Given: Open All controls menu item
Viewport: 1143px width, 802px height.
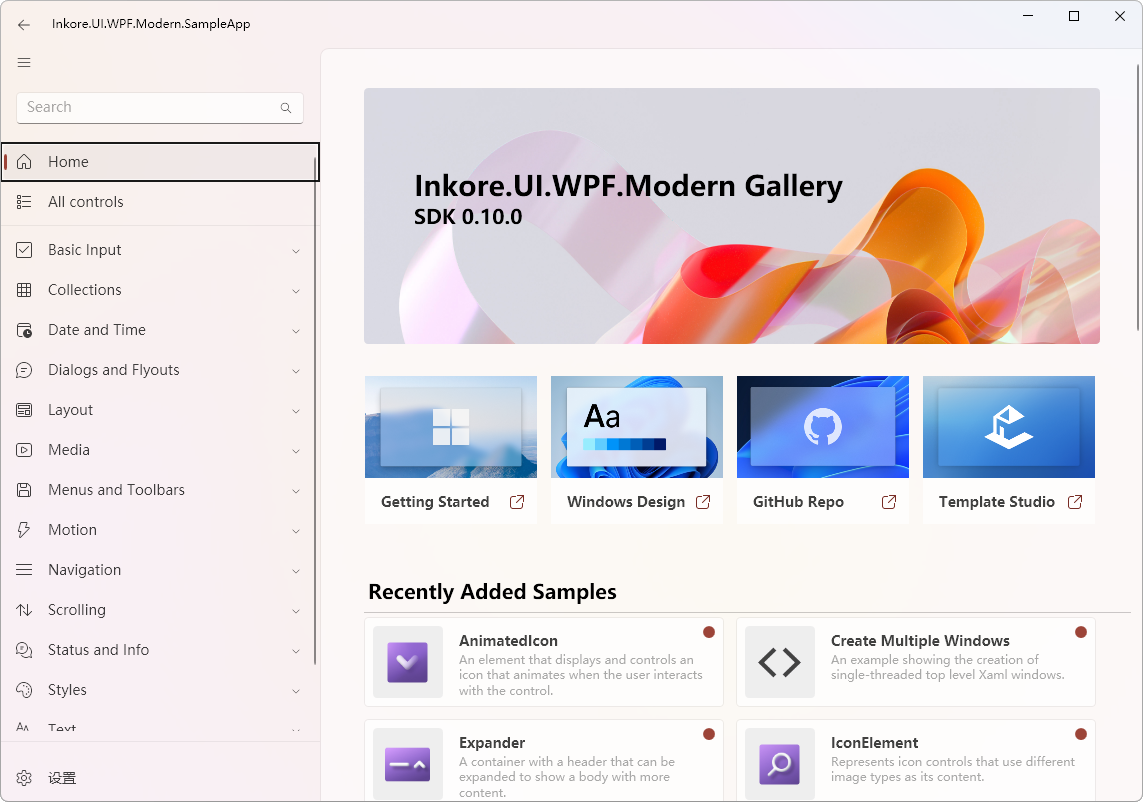Looking at the screenshot, I should (x=160, y=202).
